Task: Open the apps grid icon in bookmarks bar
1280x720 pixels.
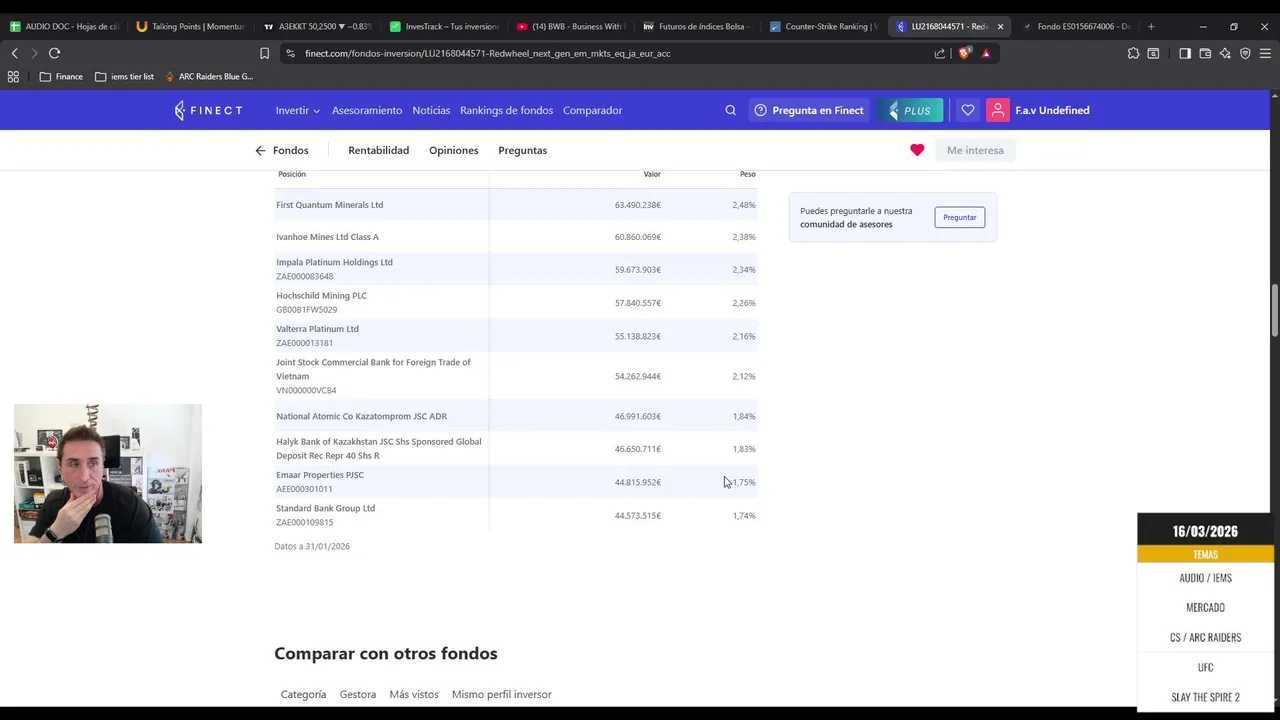Action: 13,76
